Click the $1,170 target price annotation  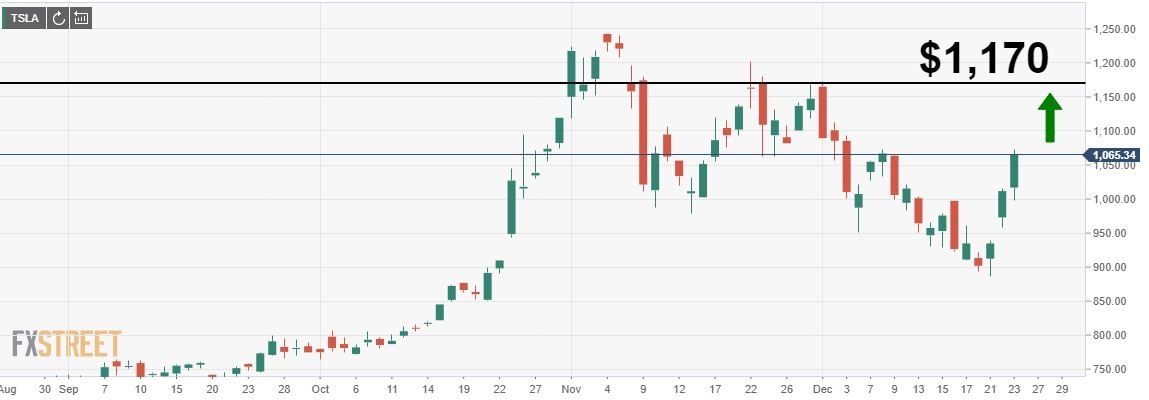[984, 59]
